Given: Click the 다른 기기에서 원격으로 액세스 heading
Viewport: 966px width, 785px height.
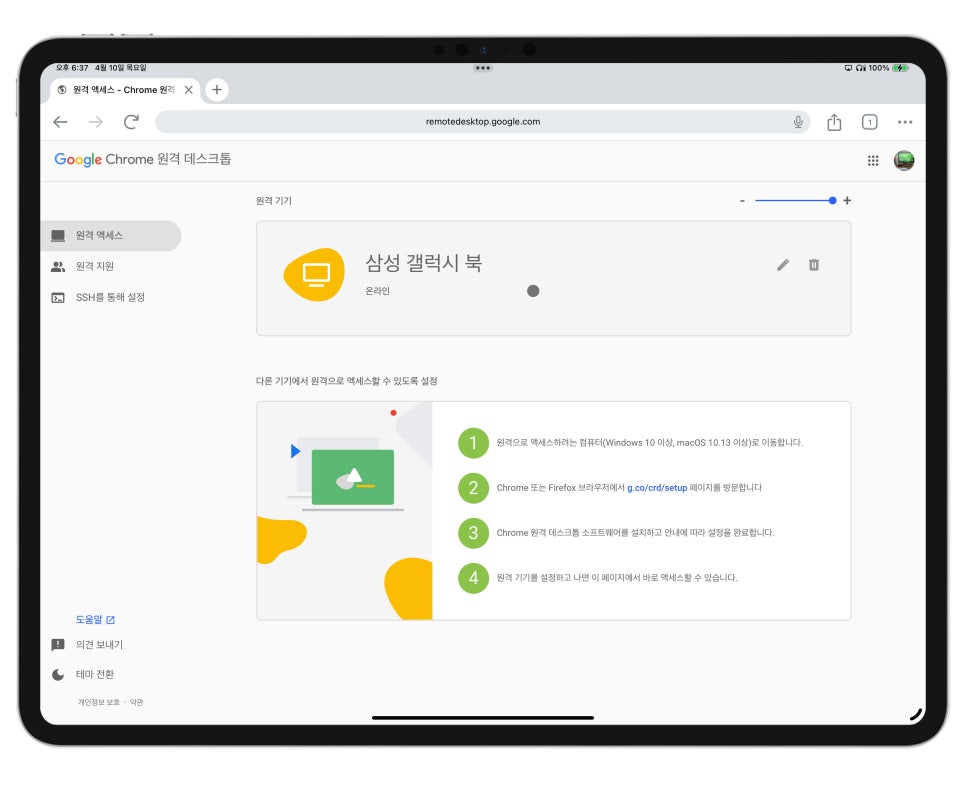Looking at the screenshot, I should [x=346, y=381].
